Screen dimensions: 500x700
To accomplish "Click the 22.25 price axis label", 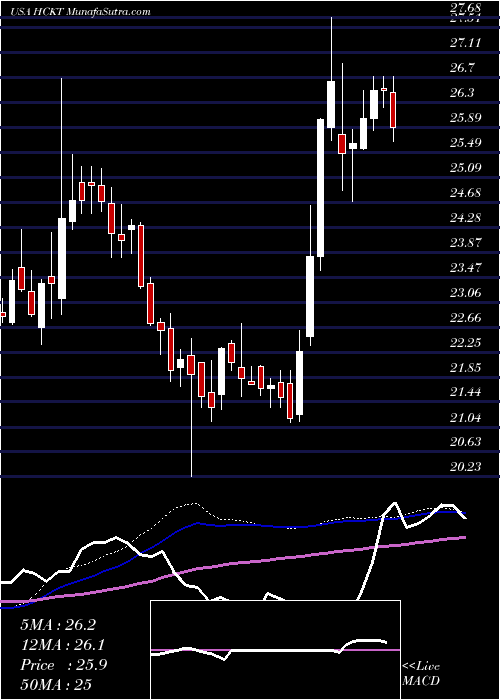I will pos(466,343).
